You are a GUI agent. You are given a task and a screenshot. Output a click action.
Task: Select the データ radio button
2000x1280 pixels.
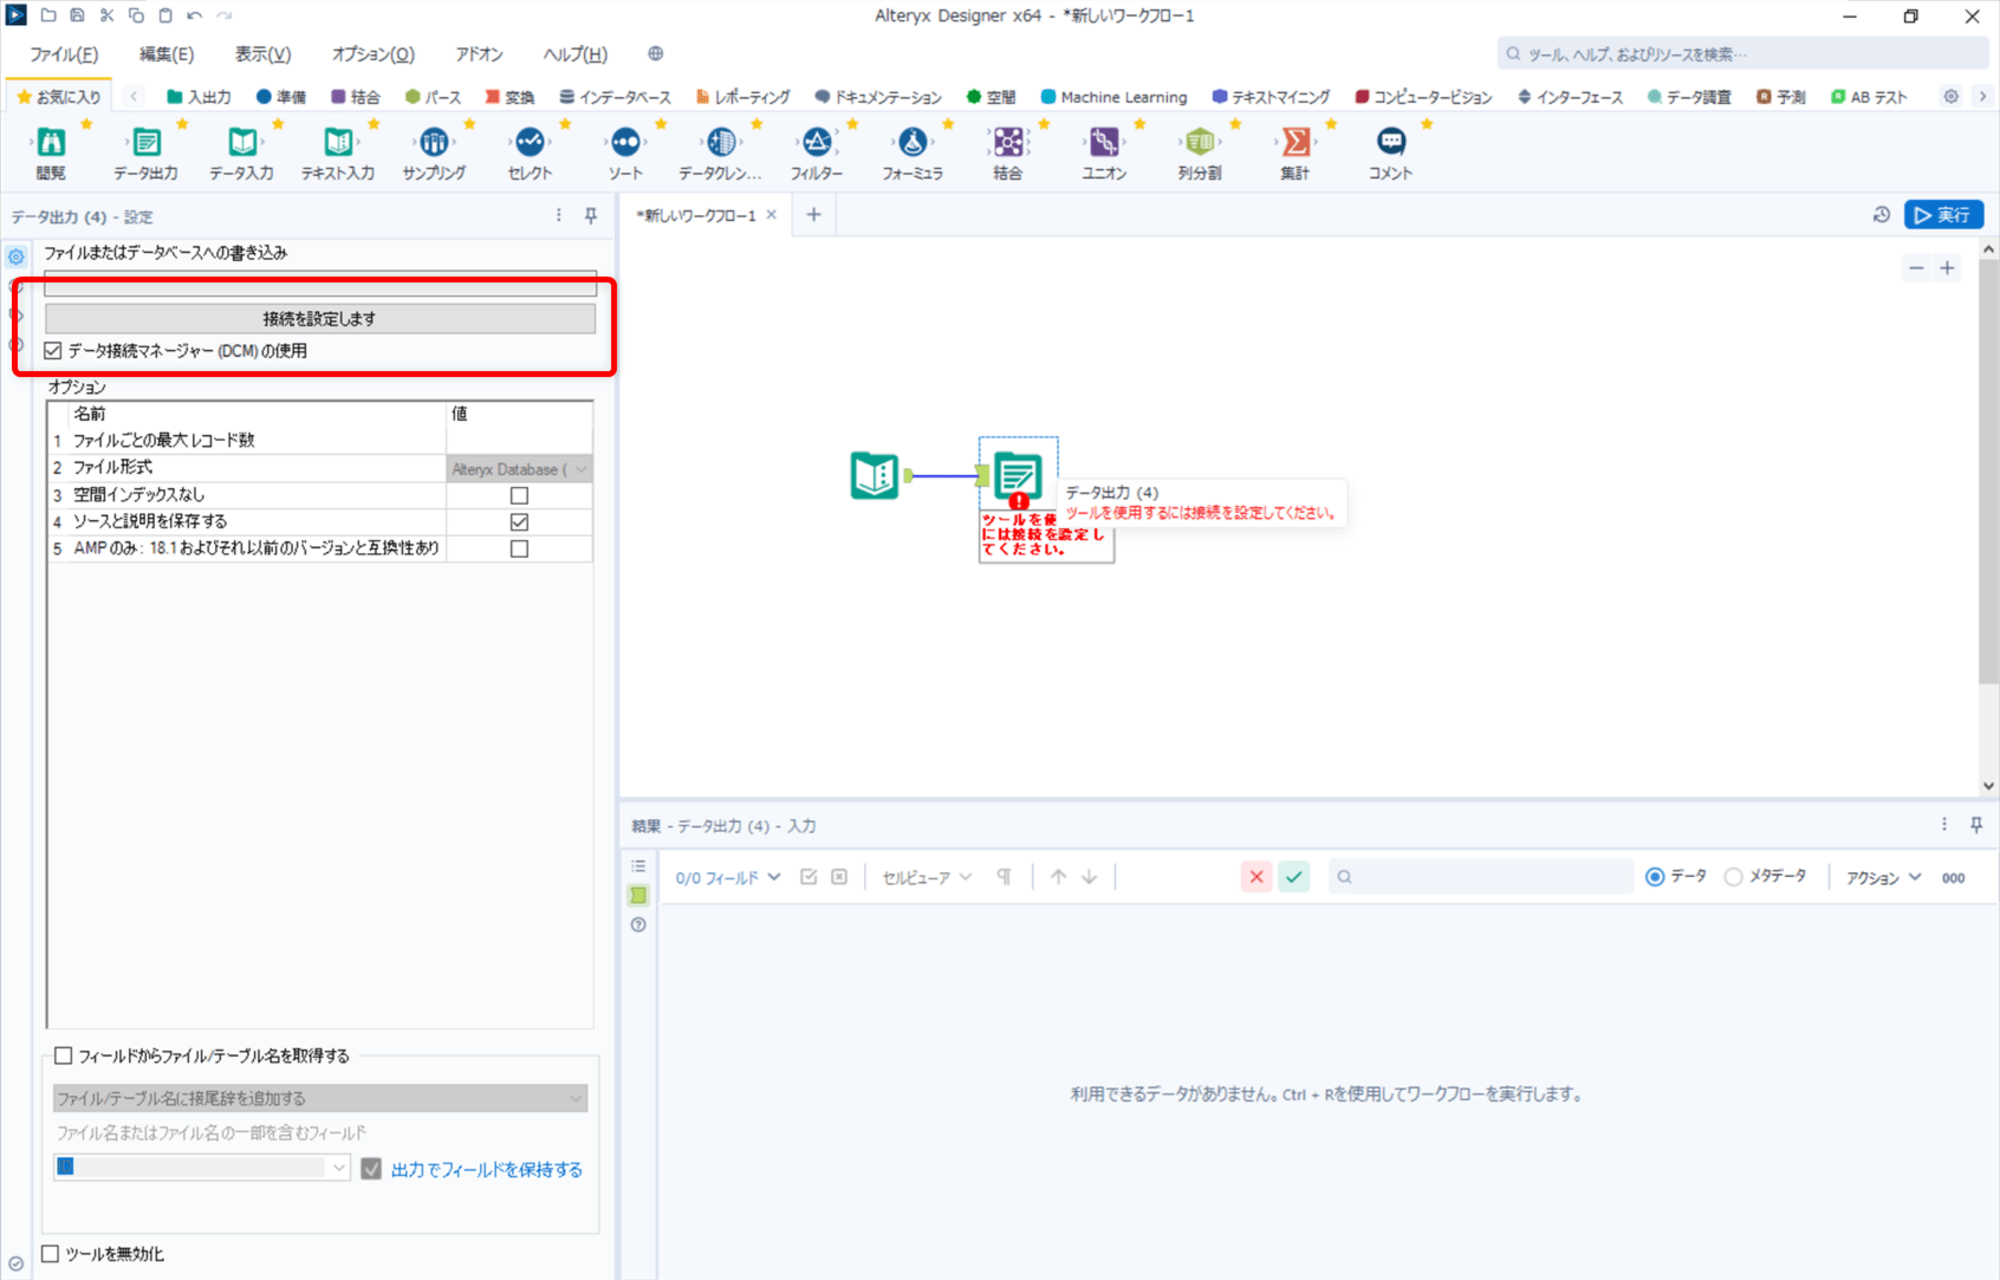(1655, 877)
